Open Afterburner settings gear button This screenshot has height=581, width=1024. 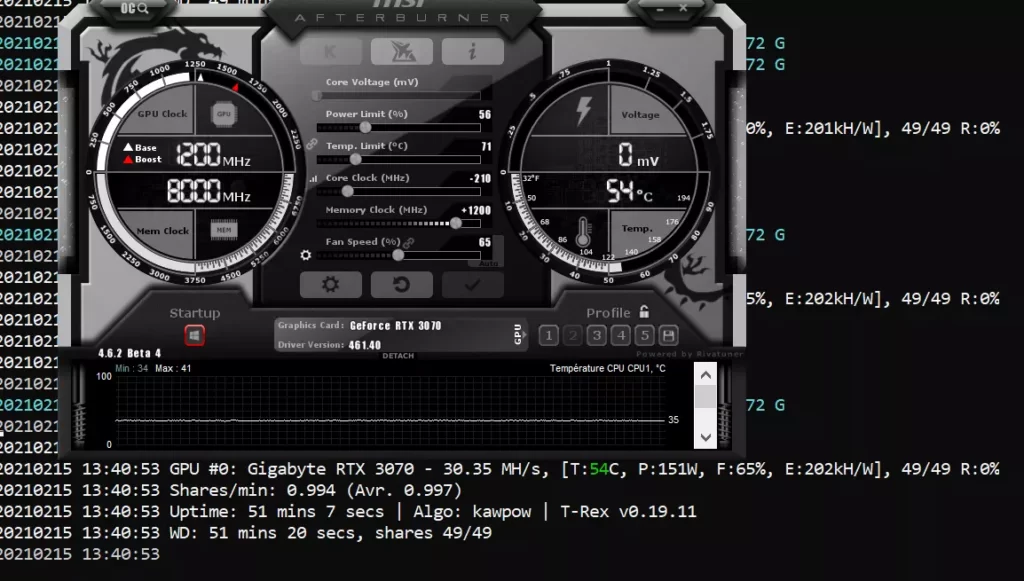pyautogui.click(x=330, y=285)
